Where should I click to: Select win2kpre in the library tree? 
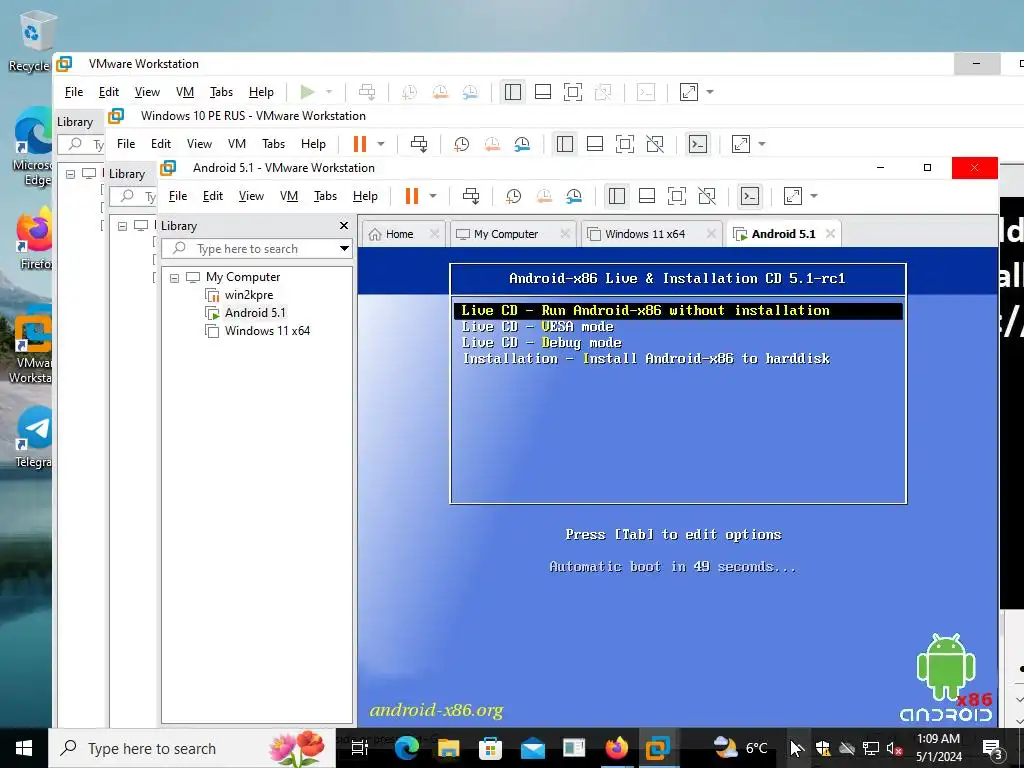tap(249, 295)
